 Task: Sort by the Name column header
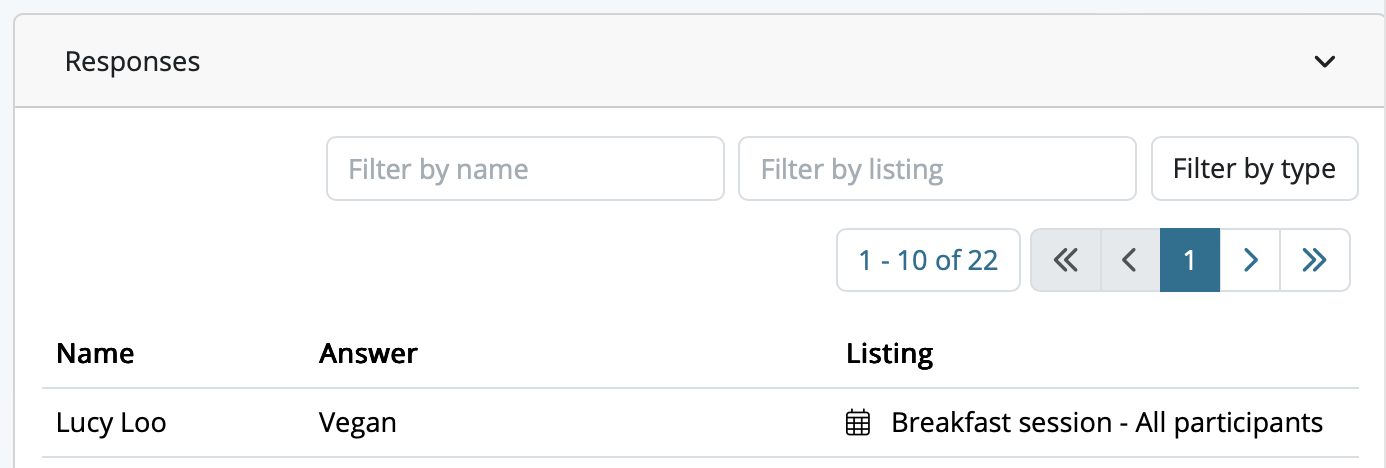pyautogui.click(x=95, y=353)
